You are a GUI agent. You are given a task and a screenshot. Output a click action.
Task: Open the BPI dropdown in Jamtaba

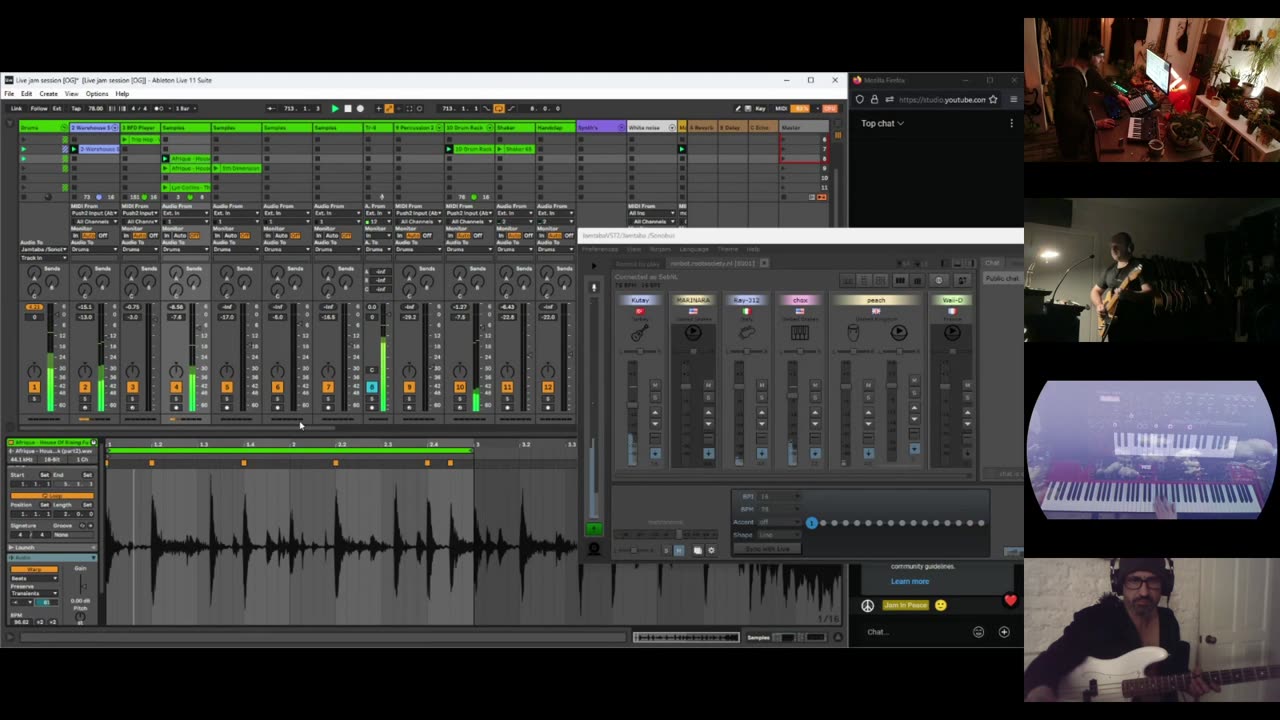pos(779,496)
